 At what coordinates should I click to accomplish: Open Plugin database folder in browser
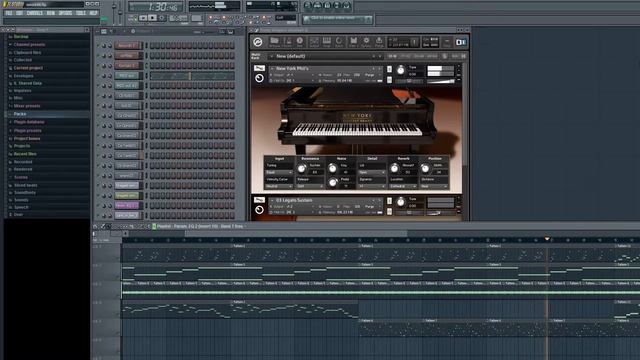click(29, 122)
